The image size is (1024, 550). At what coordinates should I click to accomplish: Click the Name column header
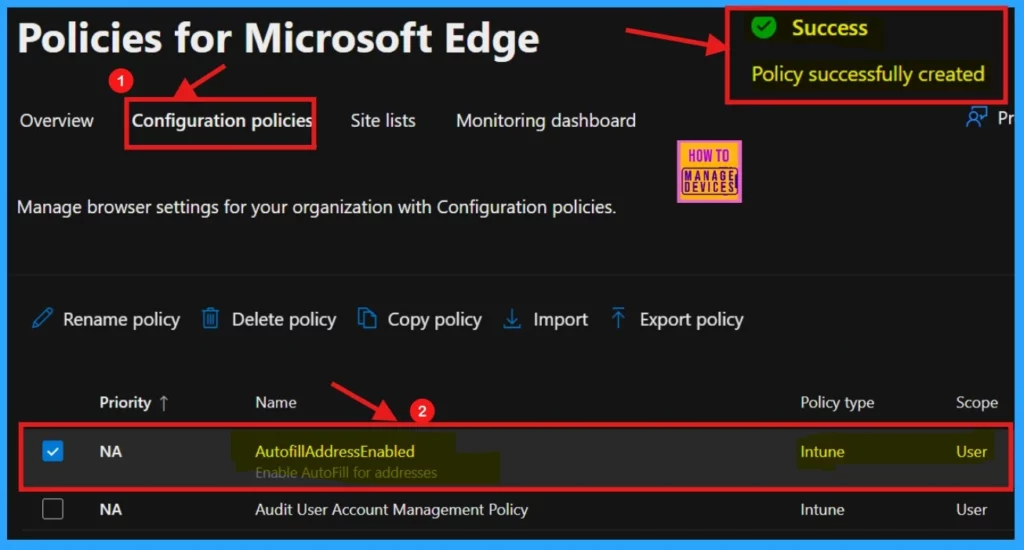tap(276, 402)
